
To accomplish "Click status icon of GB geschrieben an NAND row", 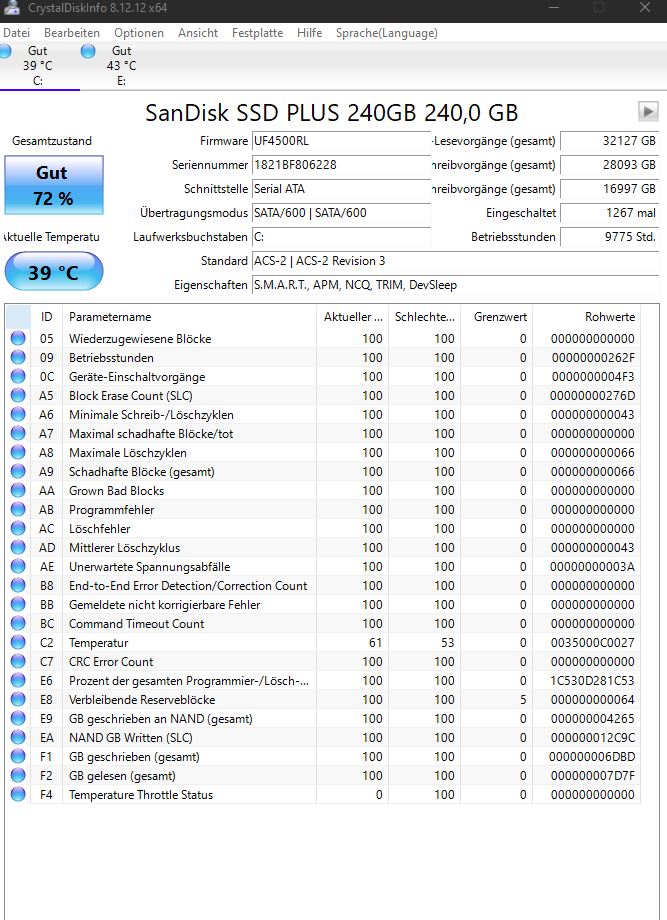I will pyautogui.click(x=18, y=718).
